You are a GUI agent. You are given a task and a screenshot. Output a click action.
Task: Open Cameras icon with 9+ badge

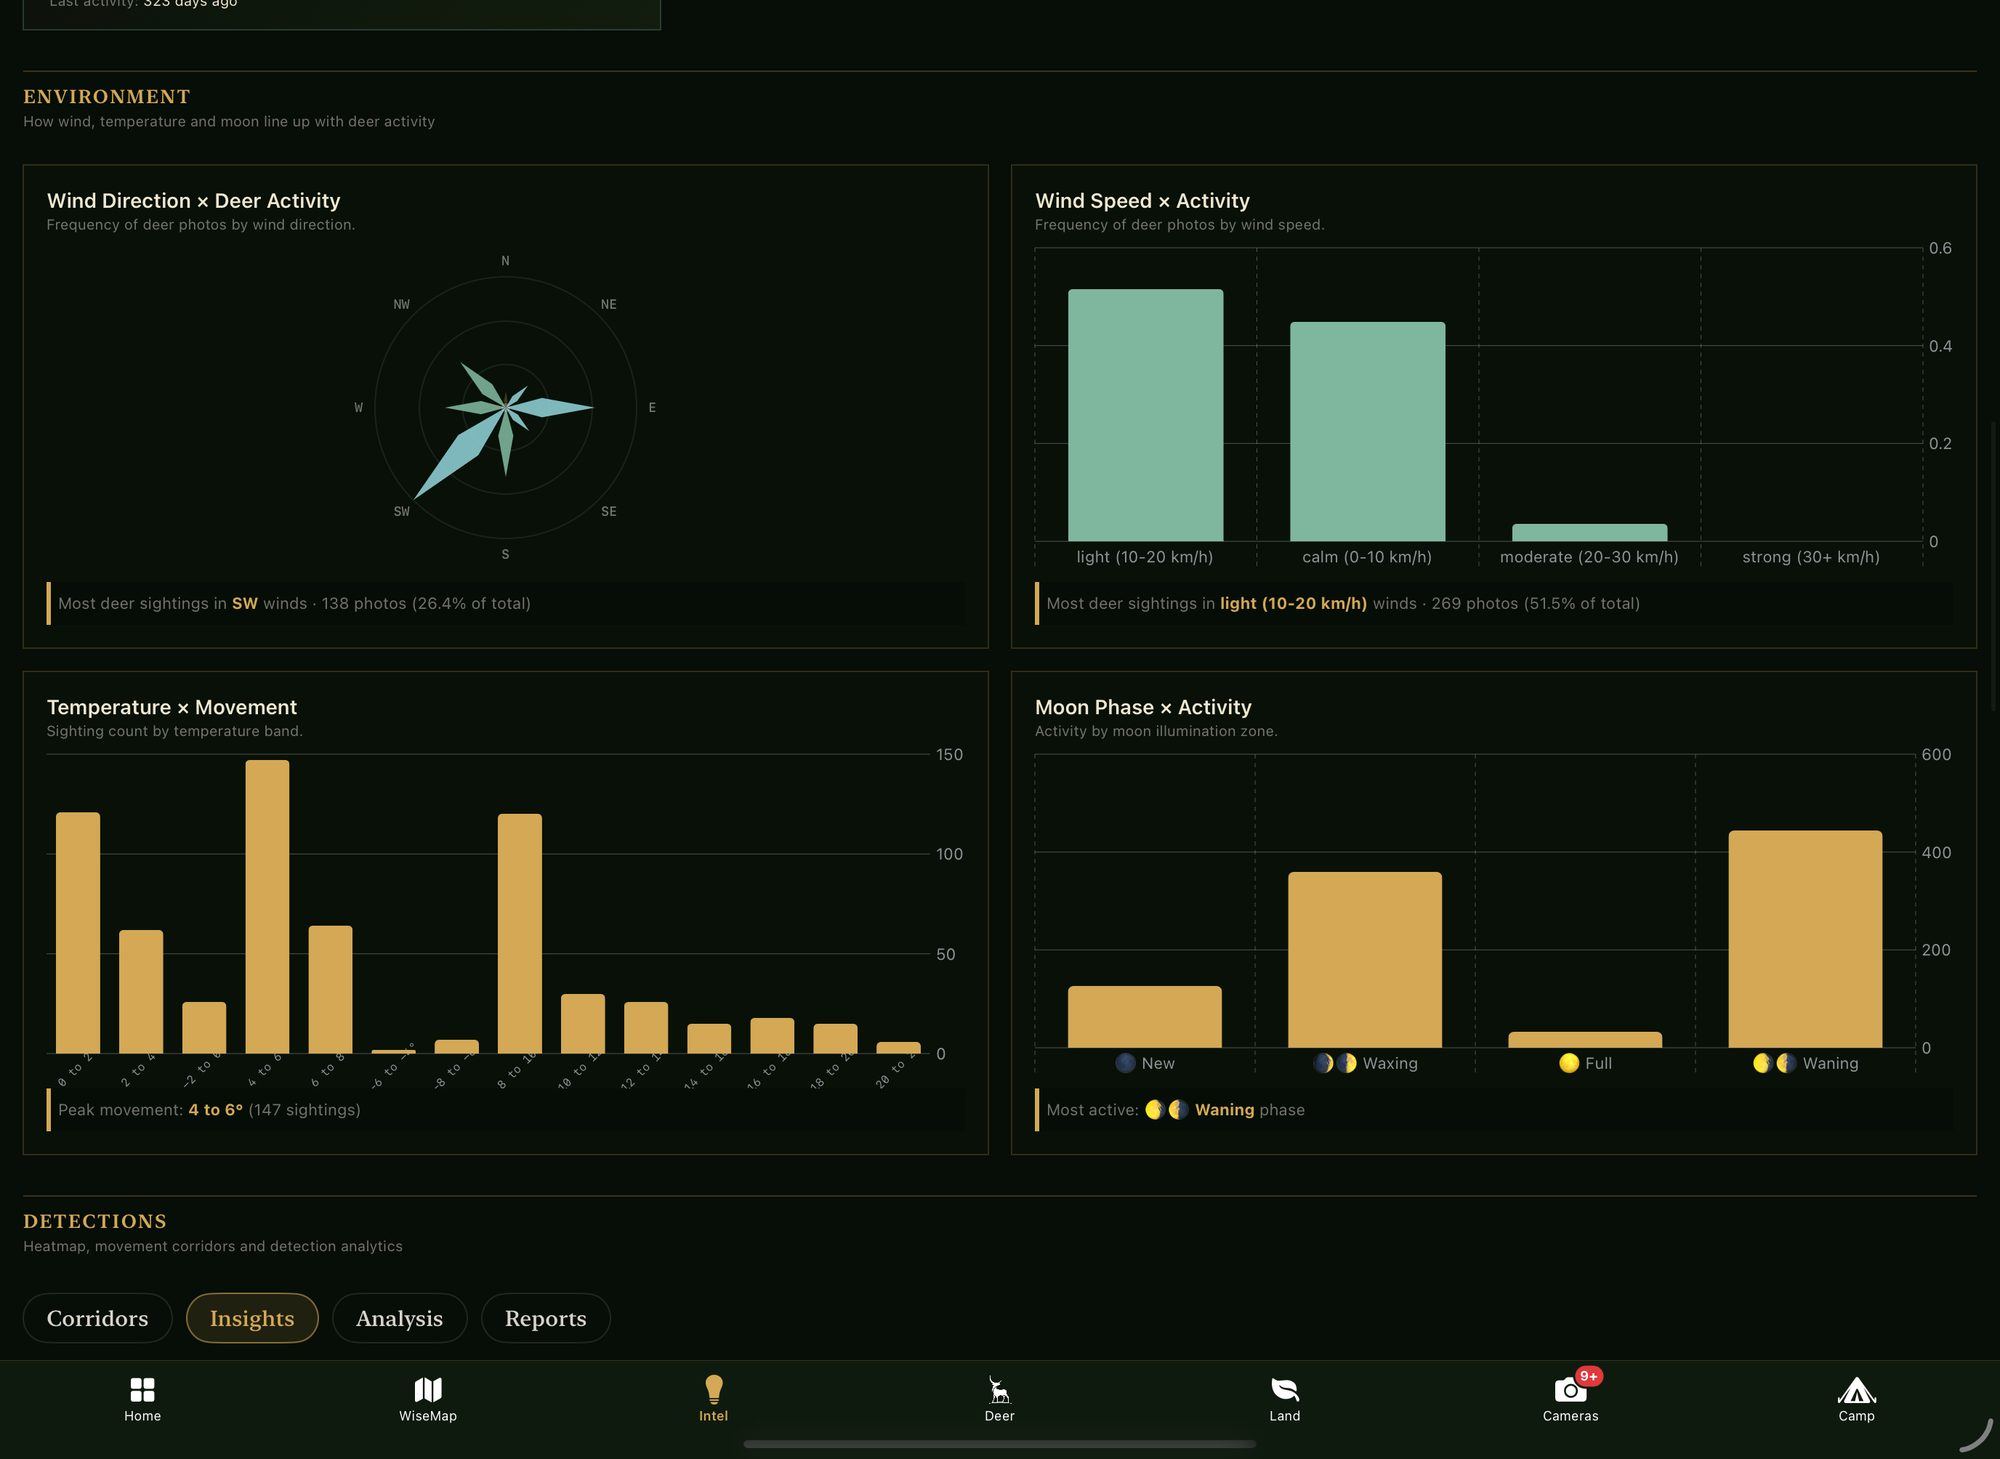(x=1571, y=1390)
